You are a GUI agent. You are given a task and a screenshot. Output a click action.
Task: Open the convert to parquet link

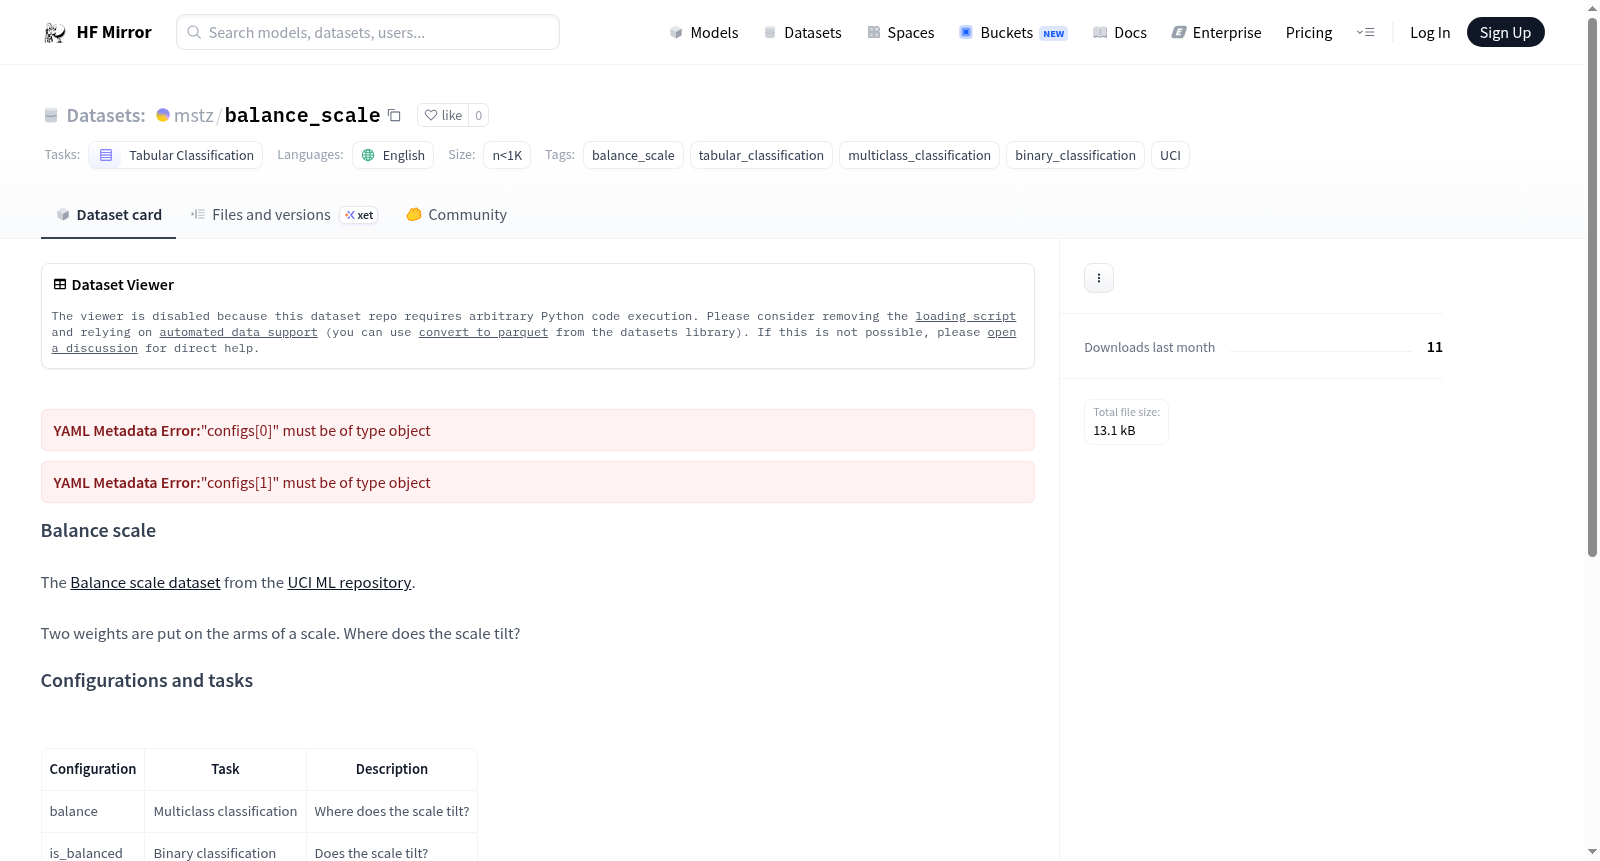(x=483, y=332)
